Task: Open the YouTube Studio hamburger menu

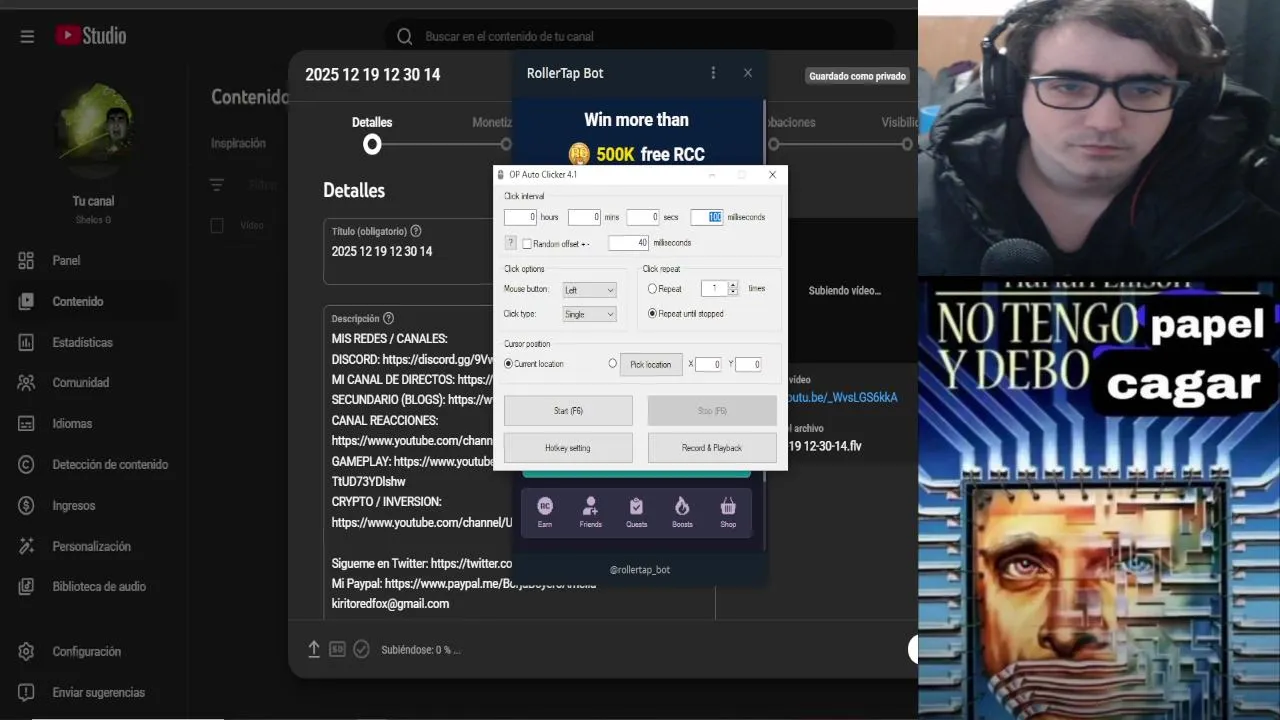Action: tap(27, 36)
